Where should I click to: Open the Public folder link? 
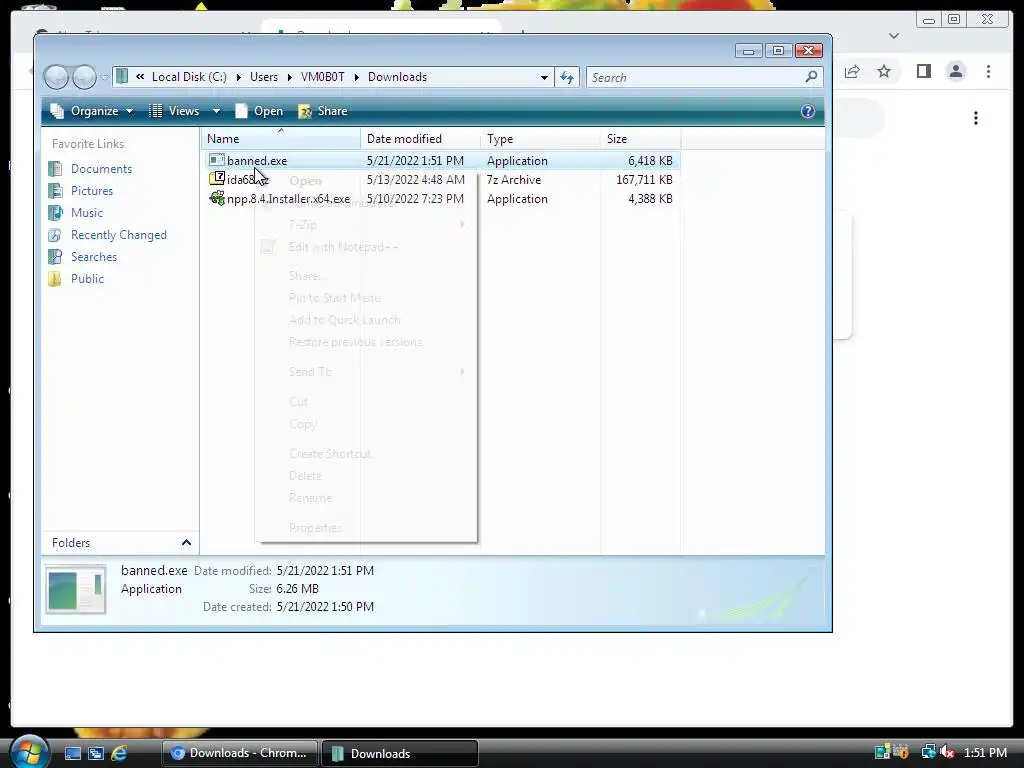tap(88, 279)
